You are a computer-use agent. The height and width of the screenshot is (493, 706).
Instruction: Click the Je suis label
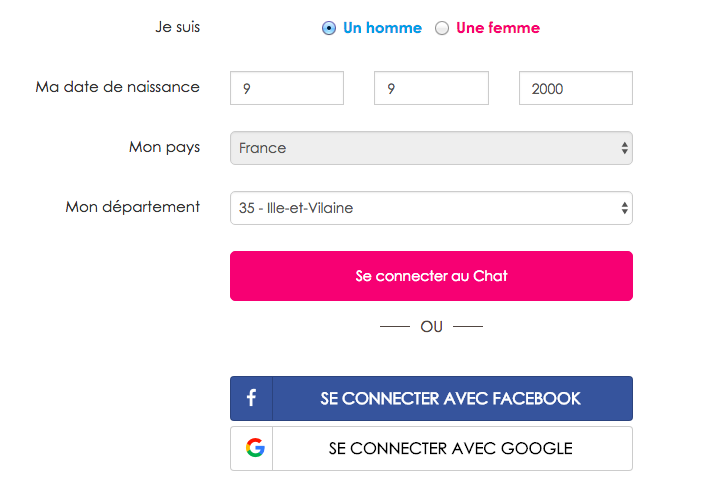177,27
